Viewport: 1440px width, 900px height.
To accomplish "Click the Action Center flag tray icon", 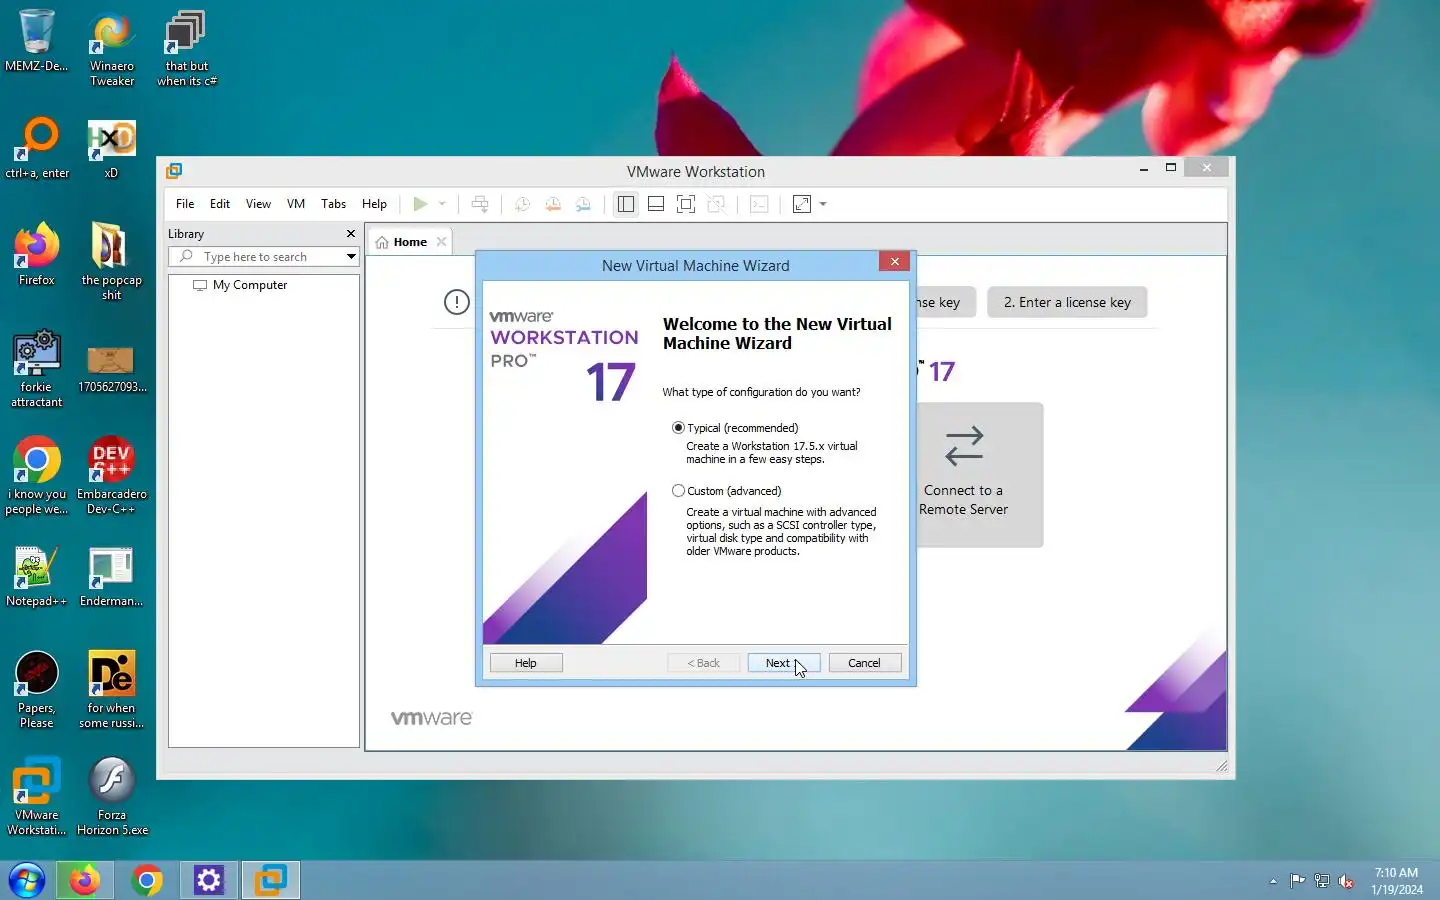I will [1297, 881].
